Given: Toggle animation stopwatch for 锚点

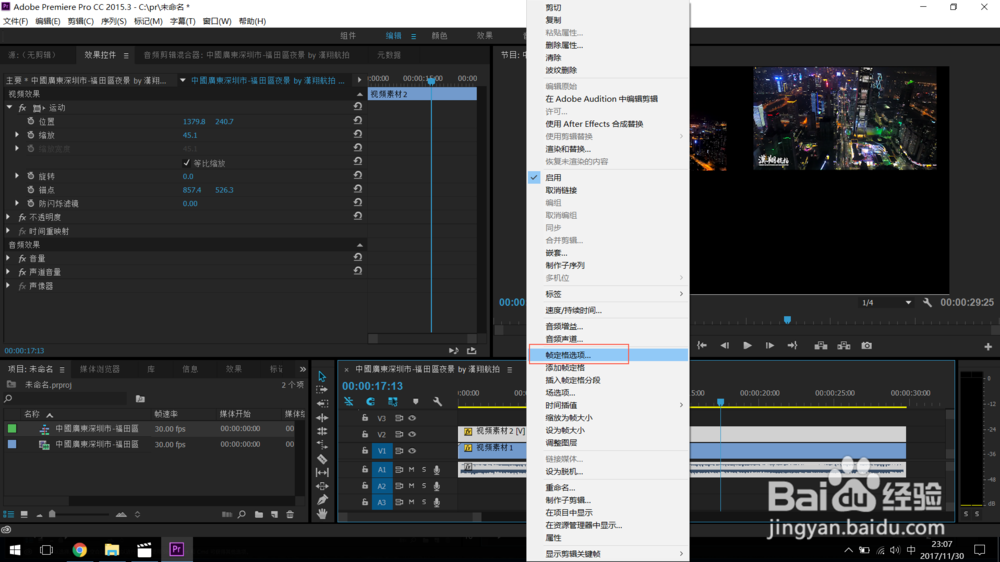Looking at the screenshot, I should [x=31, y=189].
